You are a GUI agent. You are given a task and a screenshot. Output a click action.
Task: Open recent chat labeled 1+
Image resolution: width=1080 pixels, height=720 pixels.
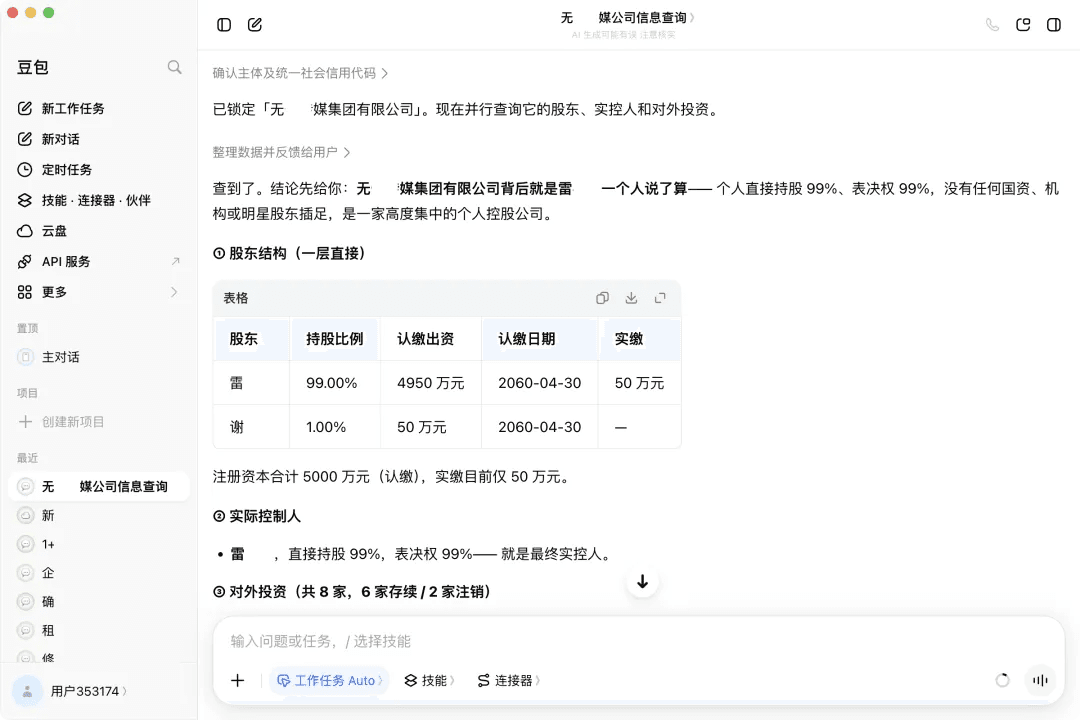point(98,544)
